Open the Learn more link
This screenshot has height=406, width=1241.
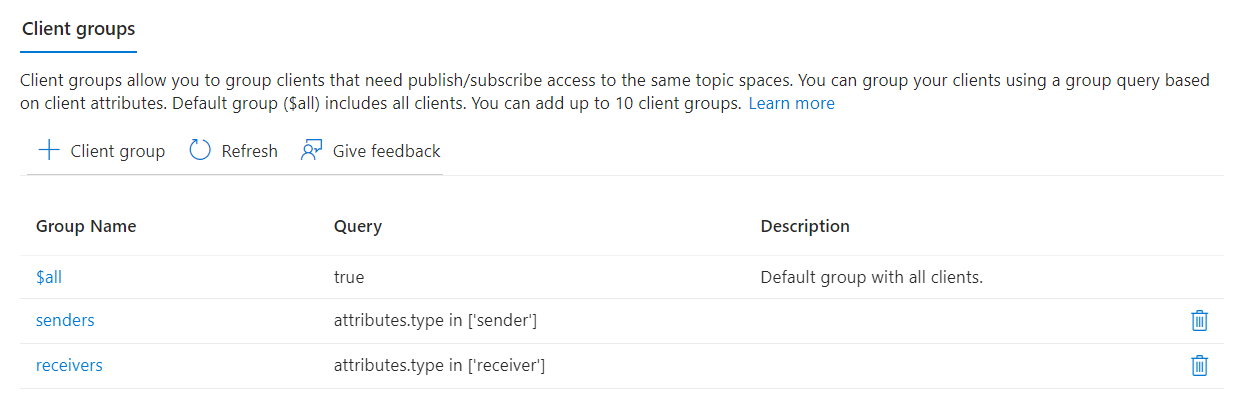coord(791,103)
